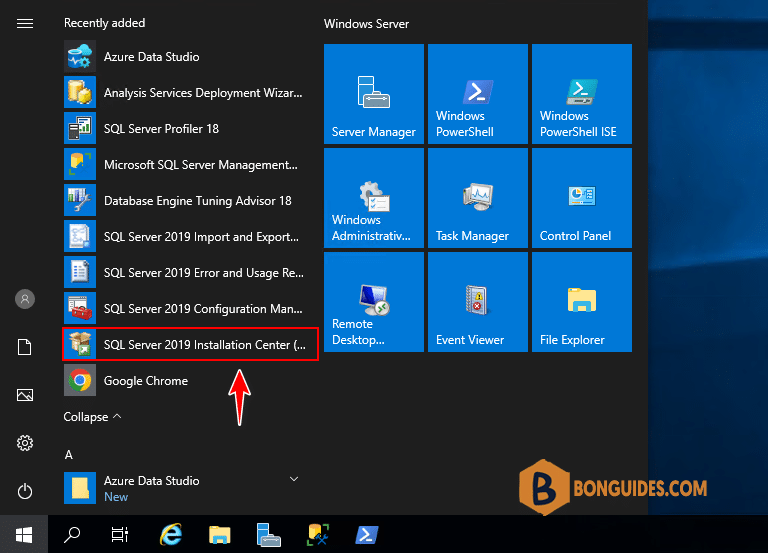Open Control Panel tile

(x=582, y=198)
